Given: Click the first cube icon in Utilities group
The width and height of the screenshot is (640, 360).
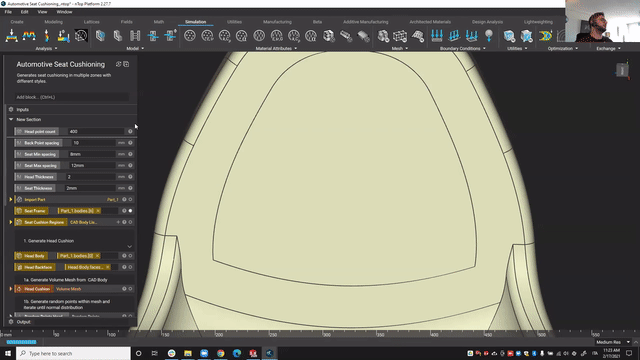Looking at the screenshot, I should (x=509, y=36).
